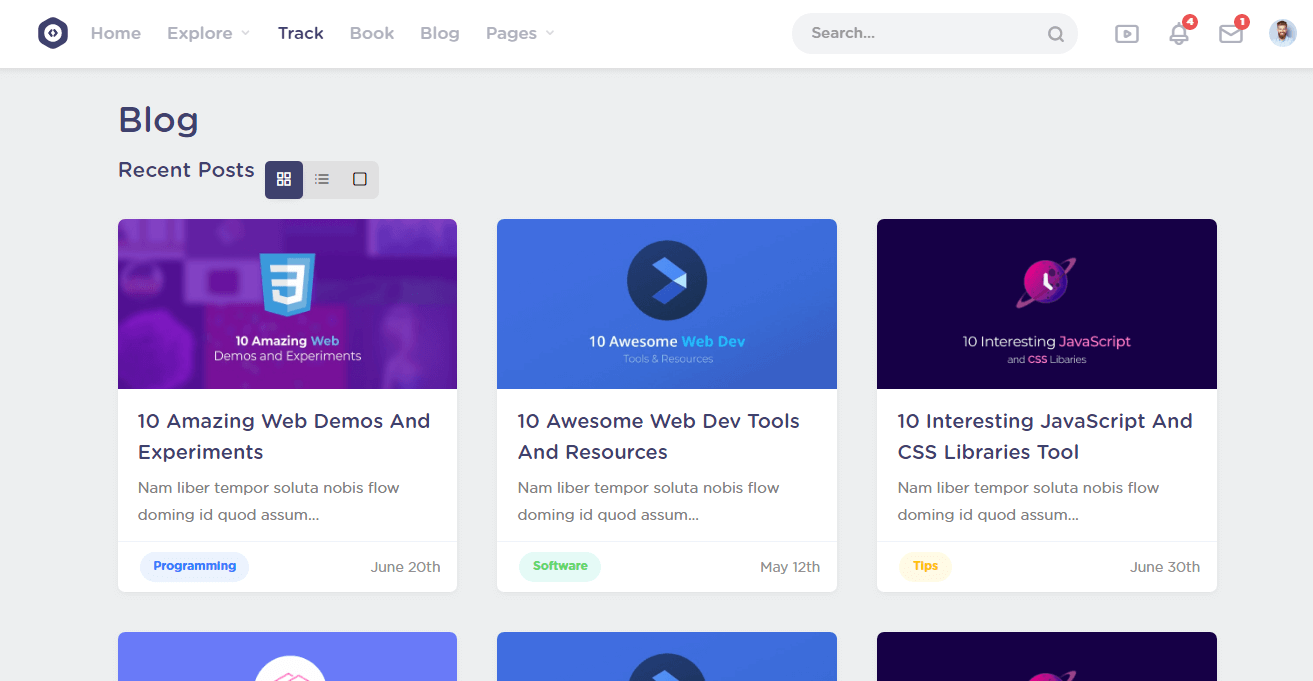Expand the Explore dropdown menu
Screen dimensions: 1313x681
pos(208,33)
